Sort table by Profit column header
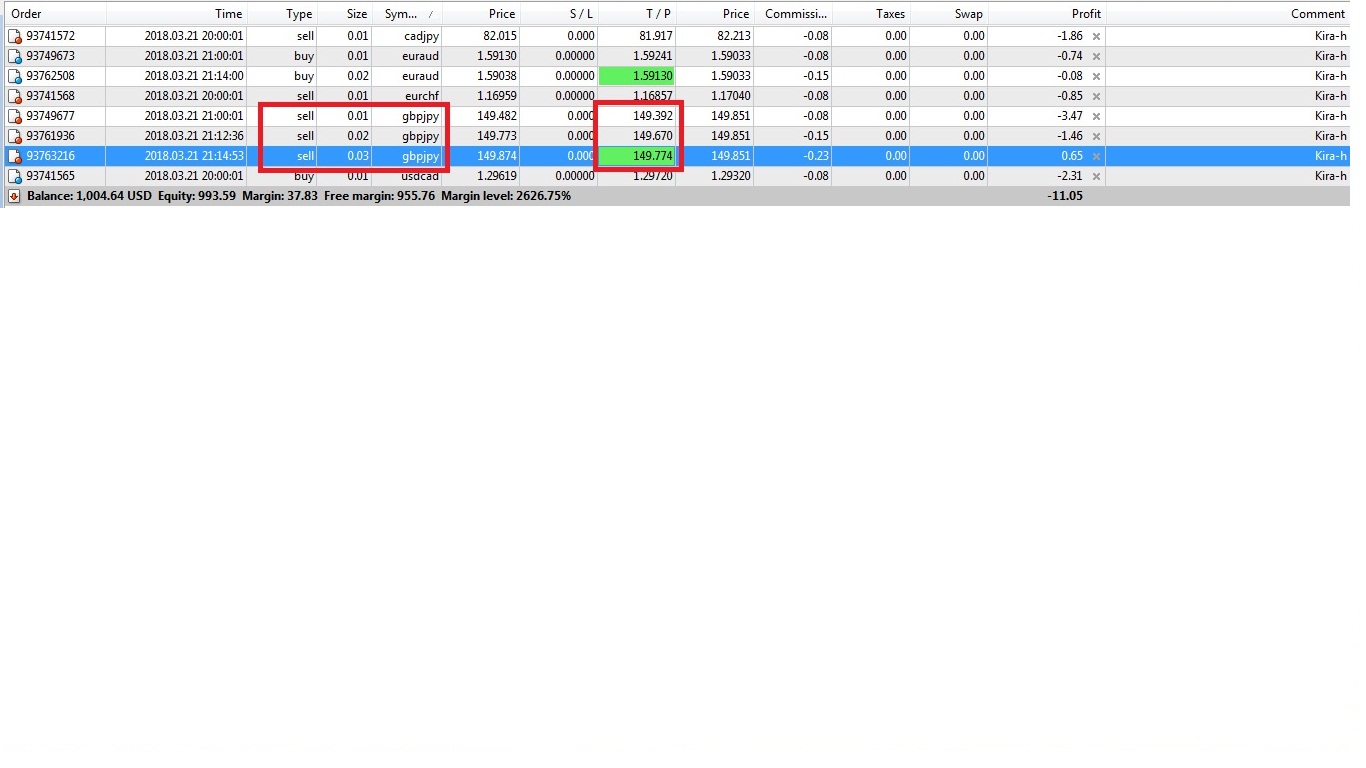 (x=1085, y=14)
